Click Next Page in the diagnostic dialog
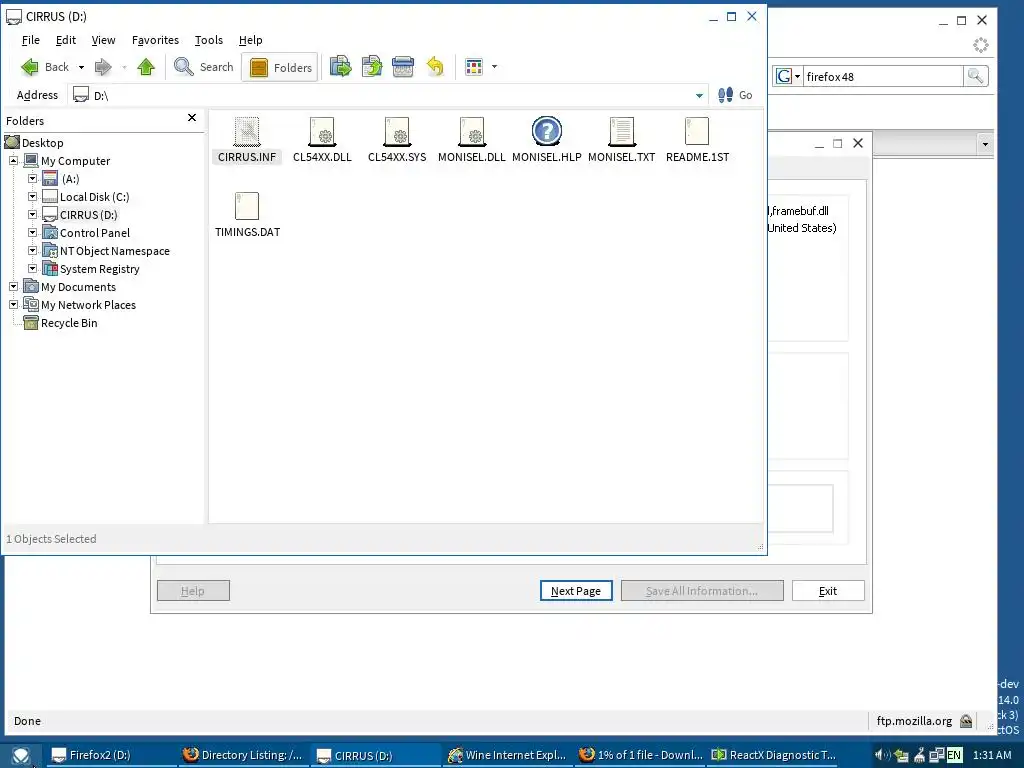Viewport: 1024px width, 768px height. coord(576,590)
